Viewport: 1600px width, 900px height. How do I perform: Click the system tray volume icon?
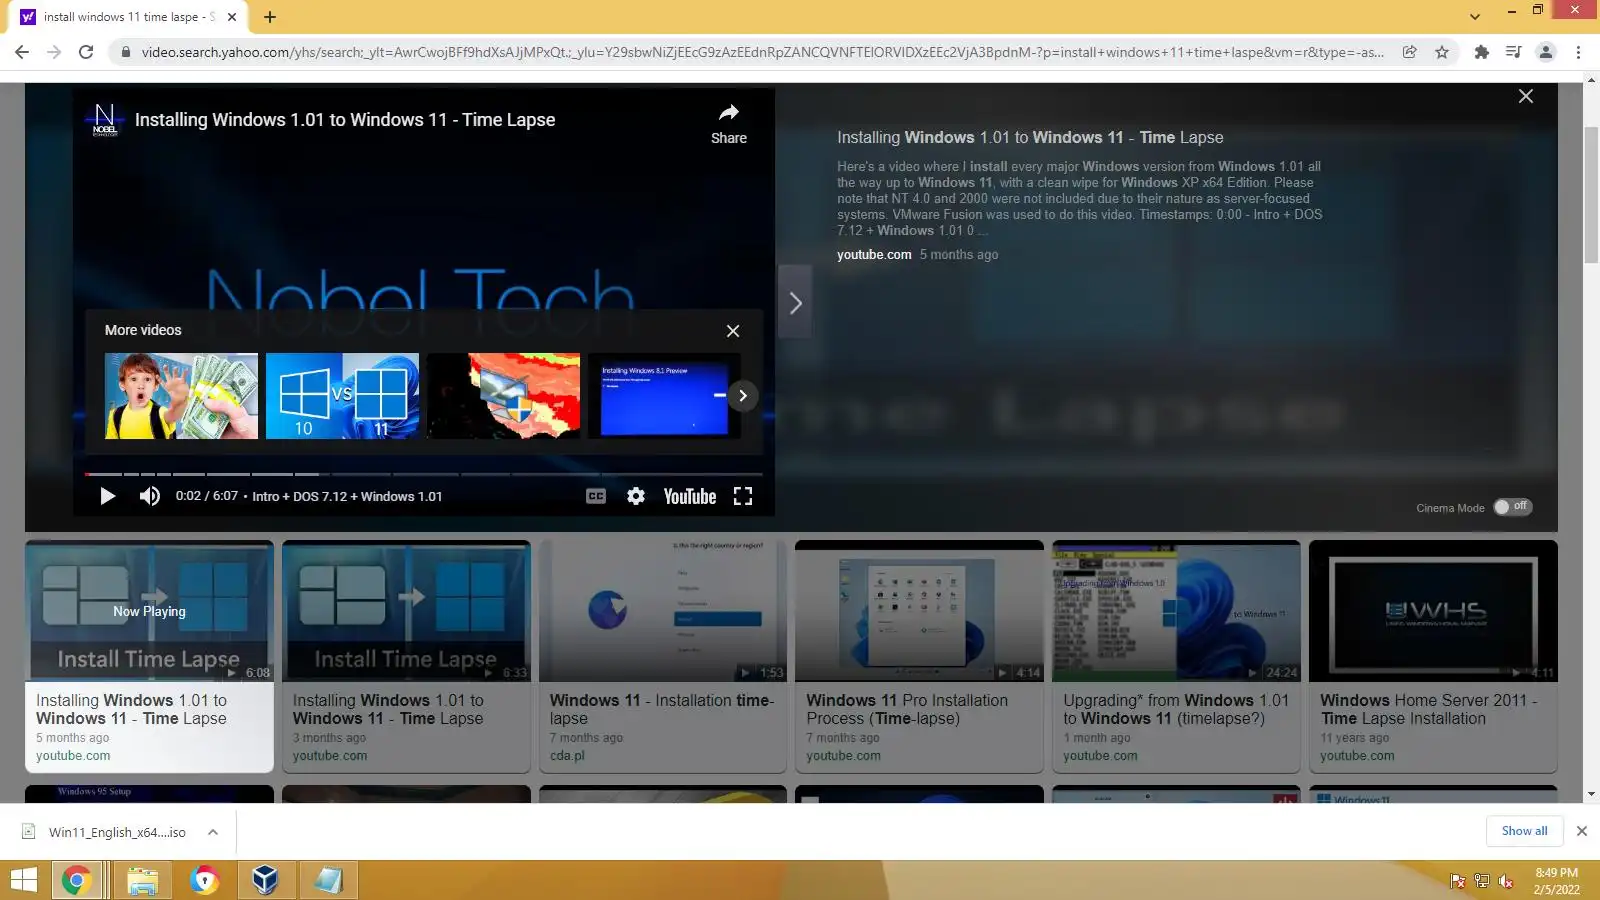point(1505,881)
